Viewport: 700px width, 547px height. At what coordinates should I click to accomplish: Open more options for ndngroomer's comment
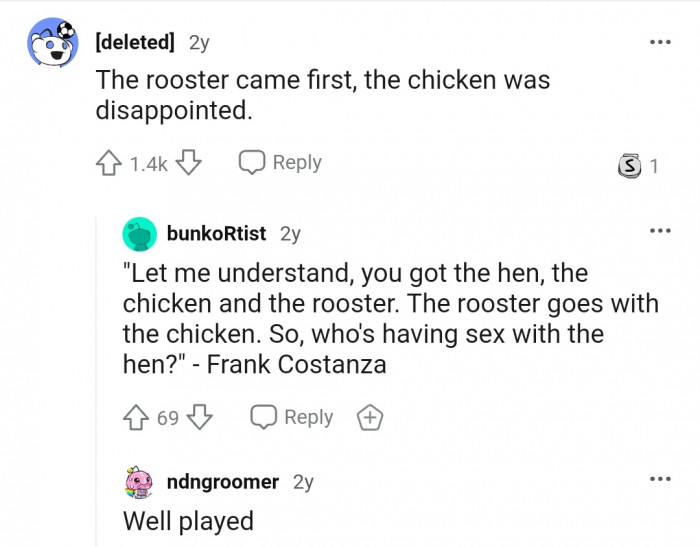pyautogui.click(x=658, y=480)
